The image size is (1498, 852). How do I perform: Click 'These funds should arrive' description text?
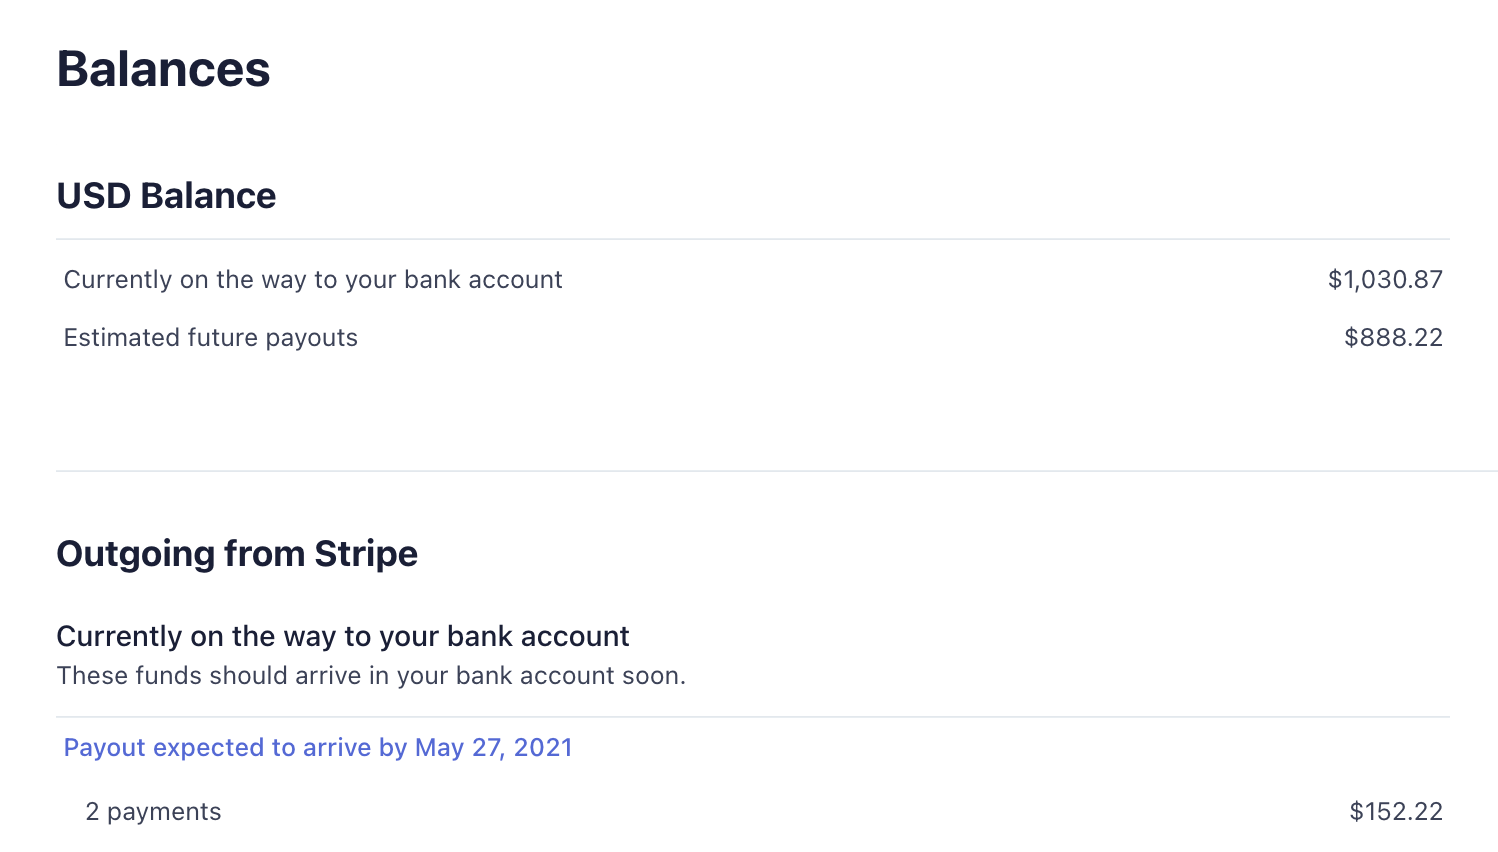point(371,676)
